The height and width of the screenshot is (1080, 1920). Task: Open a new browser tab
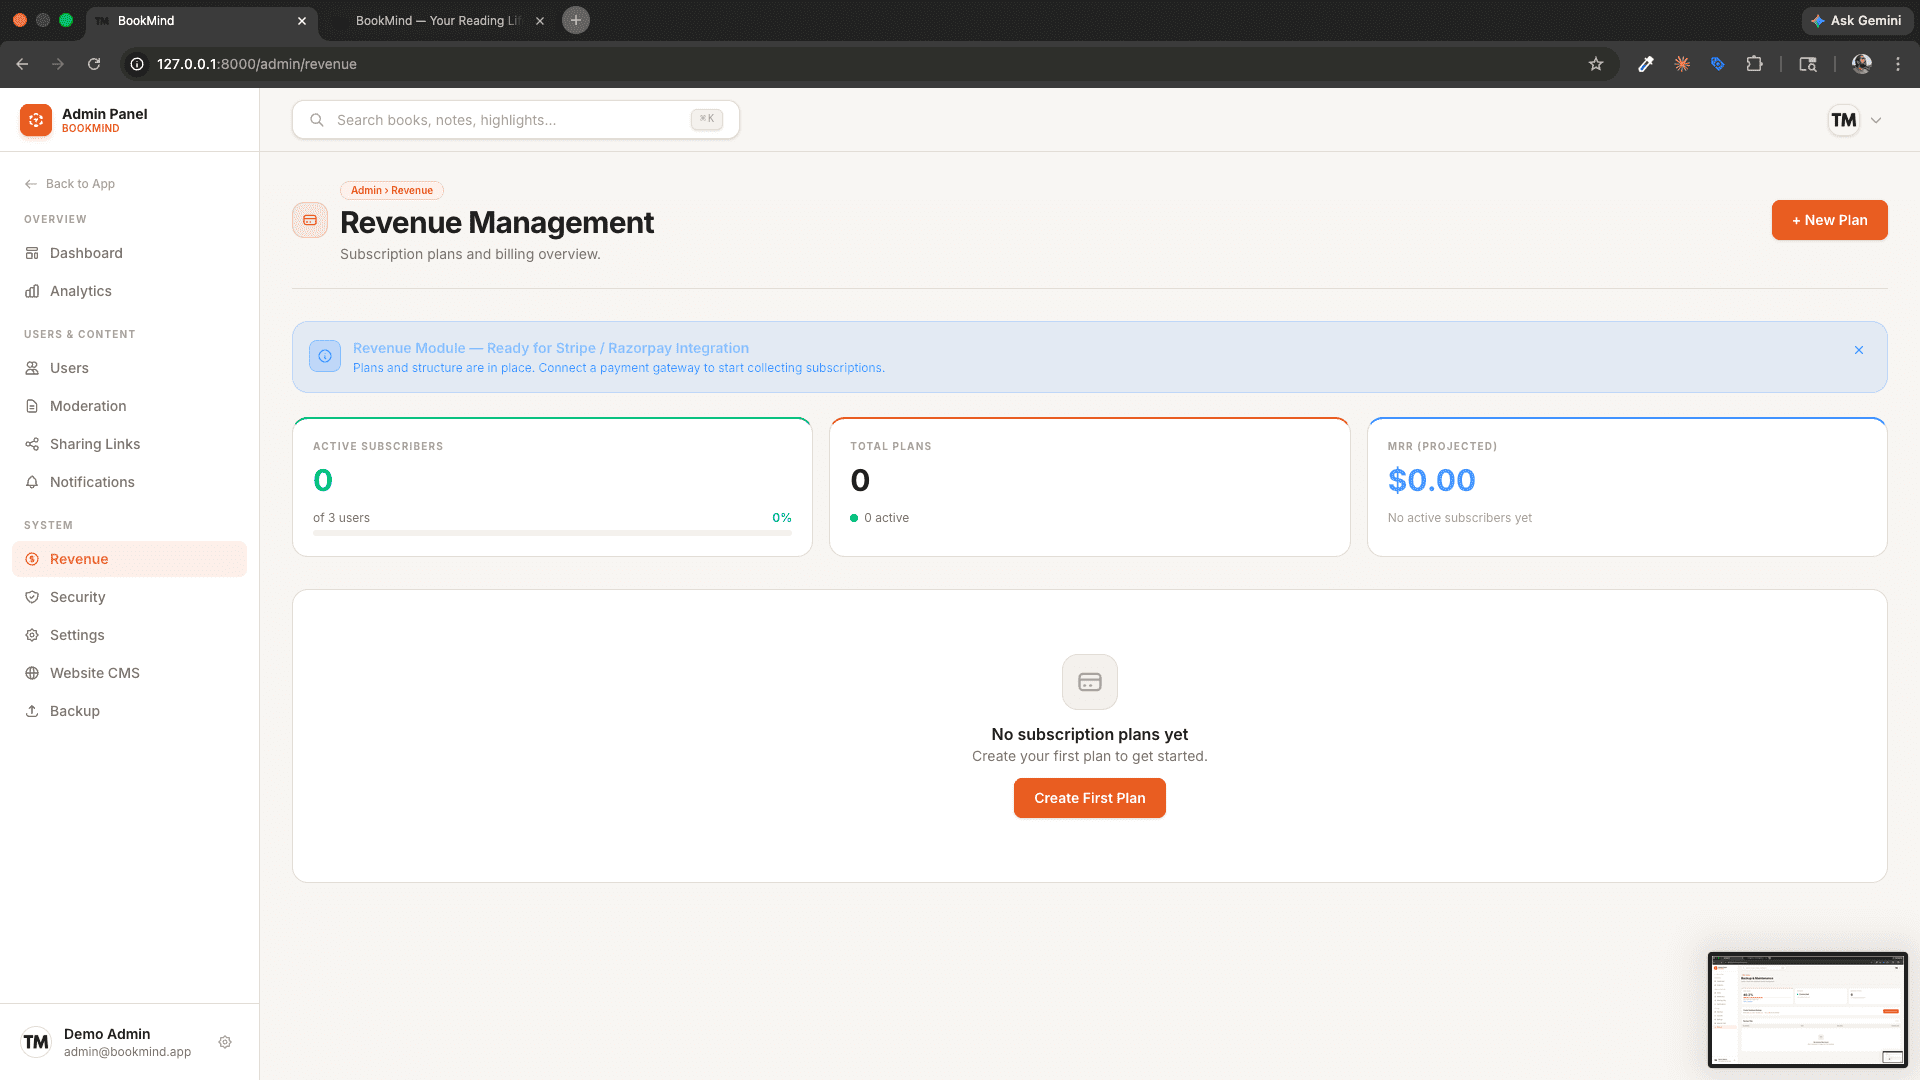(x=576, y=20)
